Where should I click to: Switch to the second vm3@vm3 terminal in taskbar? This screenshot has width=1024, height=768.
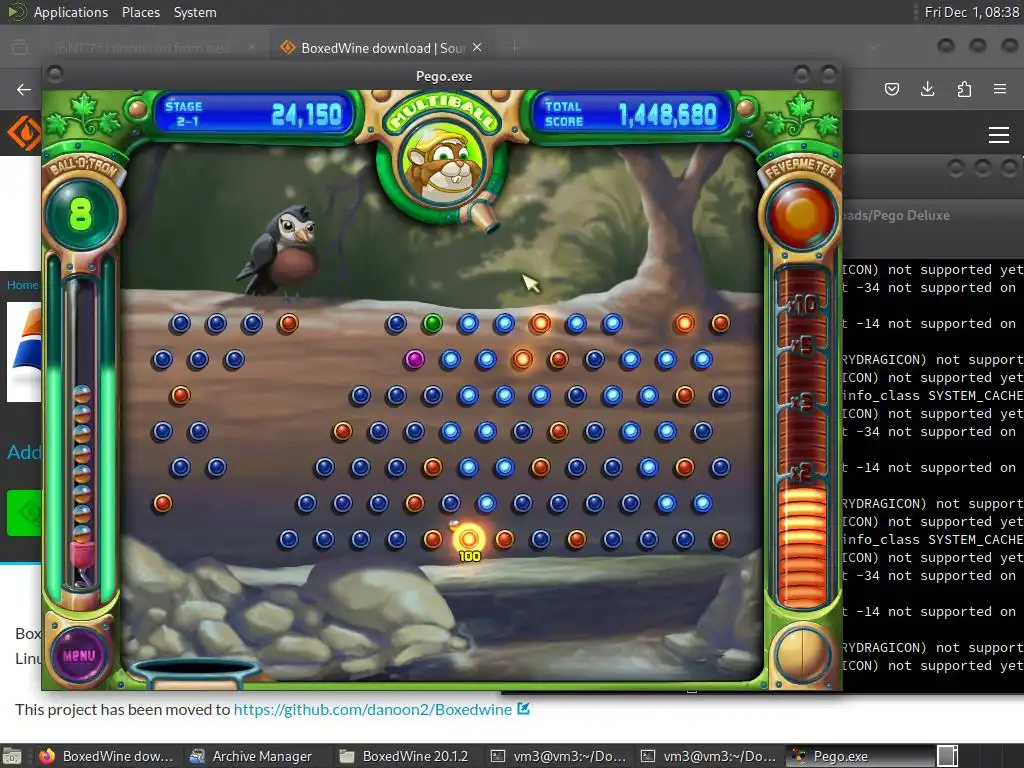tap(709, 756)
